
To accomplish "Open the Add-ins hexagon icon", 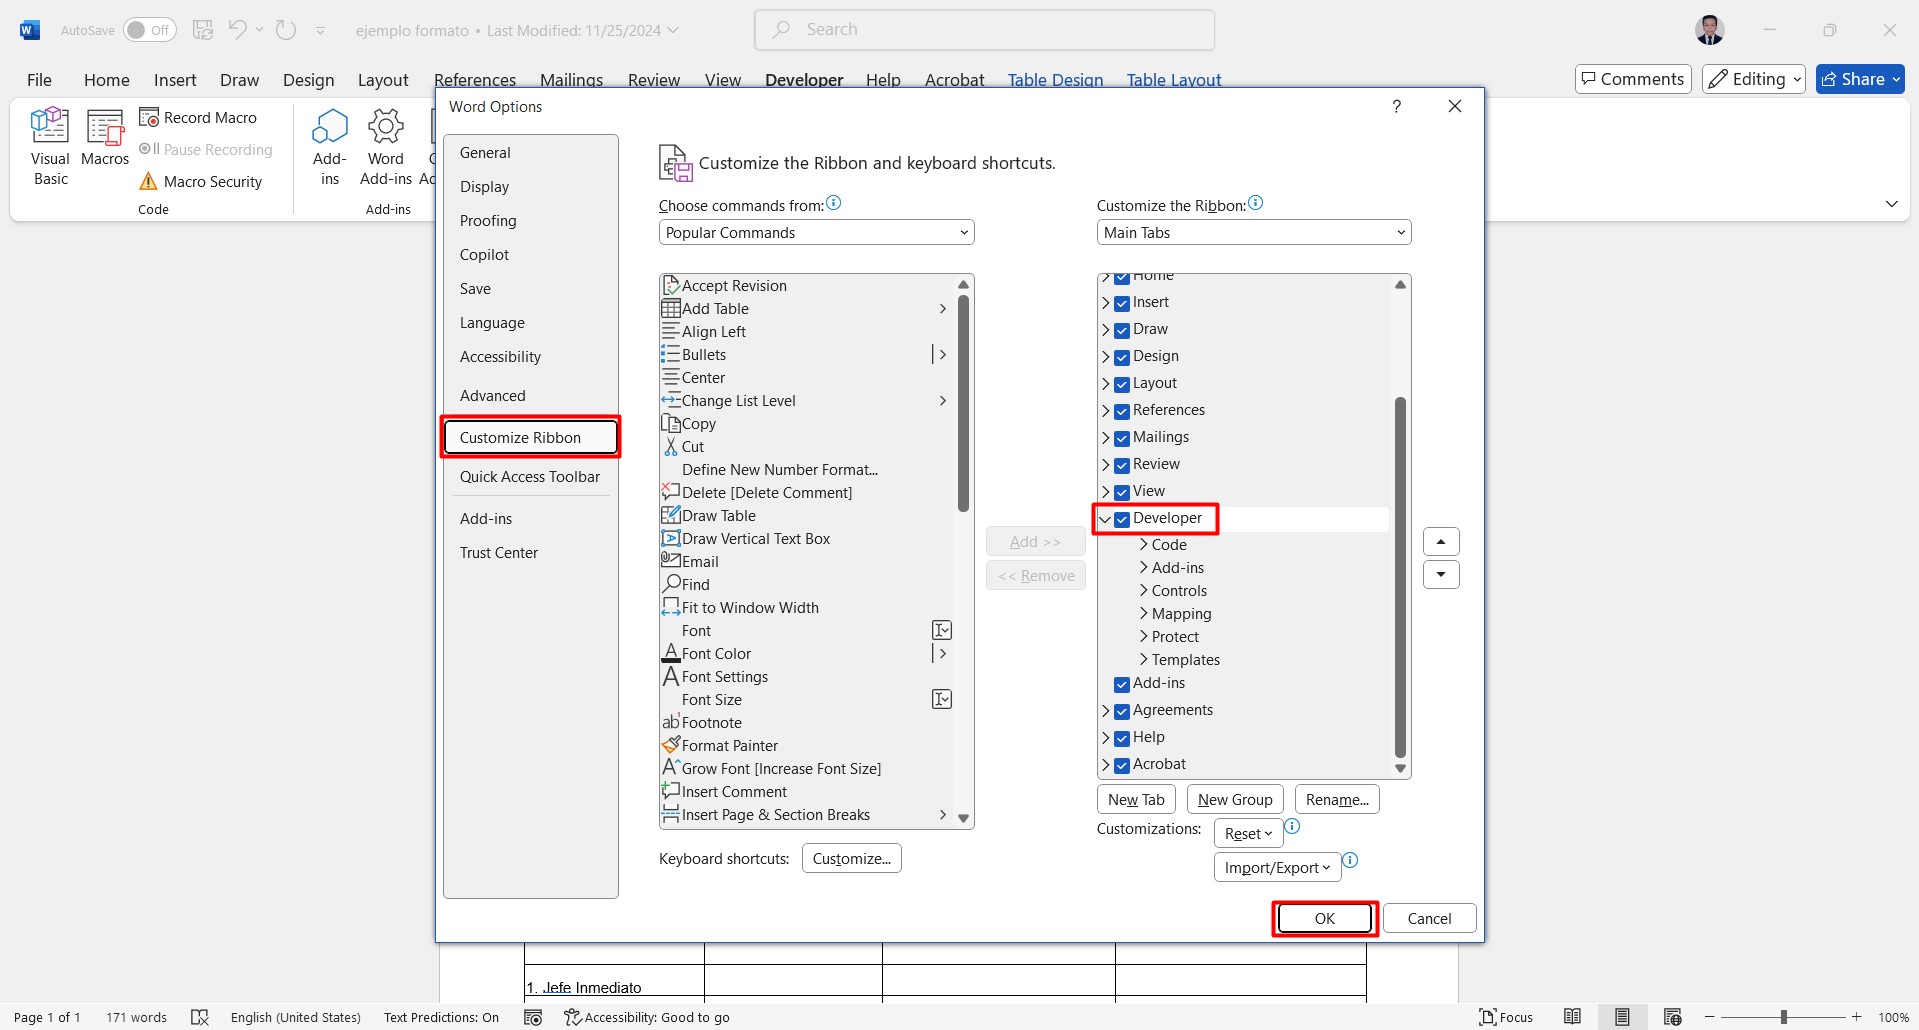I will click(330, 127).
